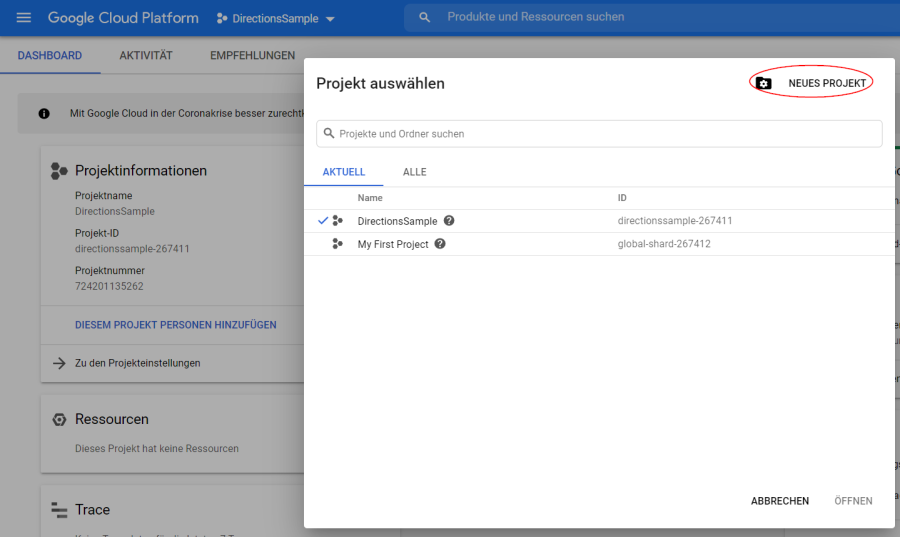Open the DirectionsSample project dropdown
Screen dimensions: 900x537
[276, 19]
